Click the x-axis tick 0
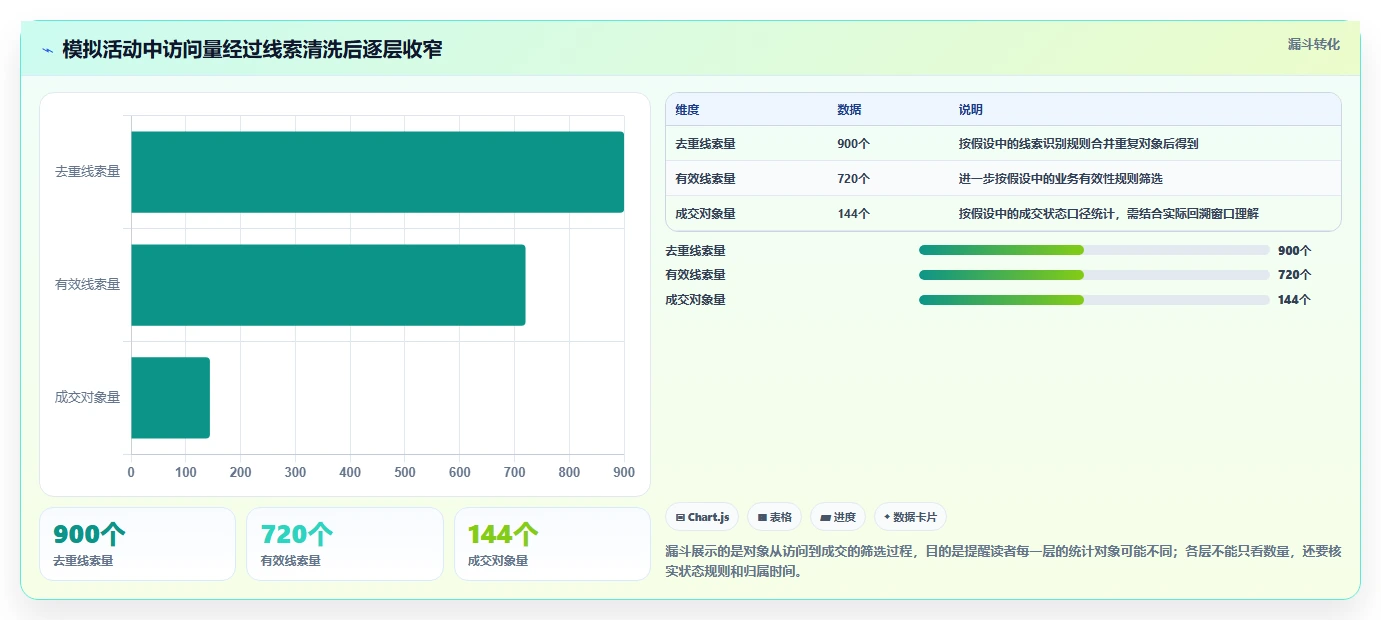Viewport: 1381px width, 620px height. [131, 472]
